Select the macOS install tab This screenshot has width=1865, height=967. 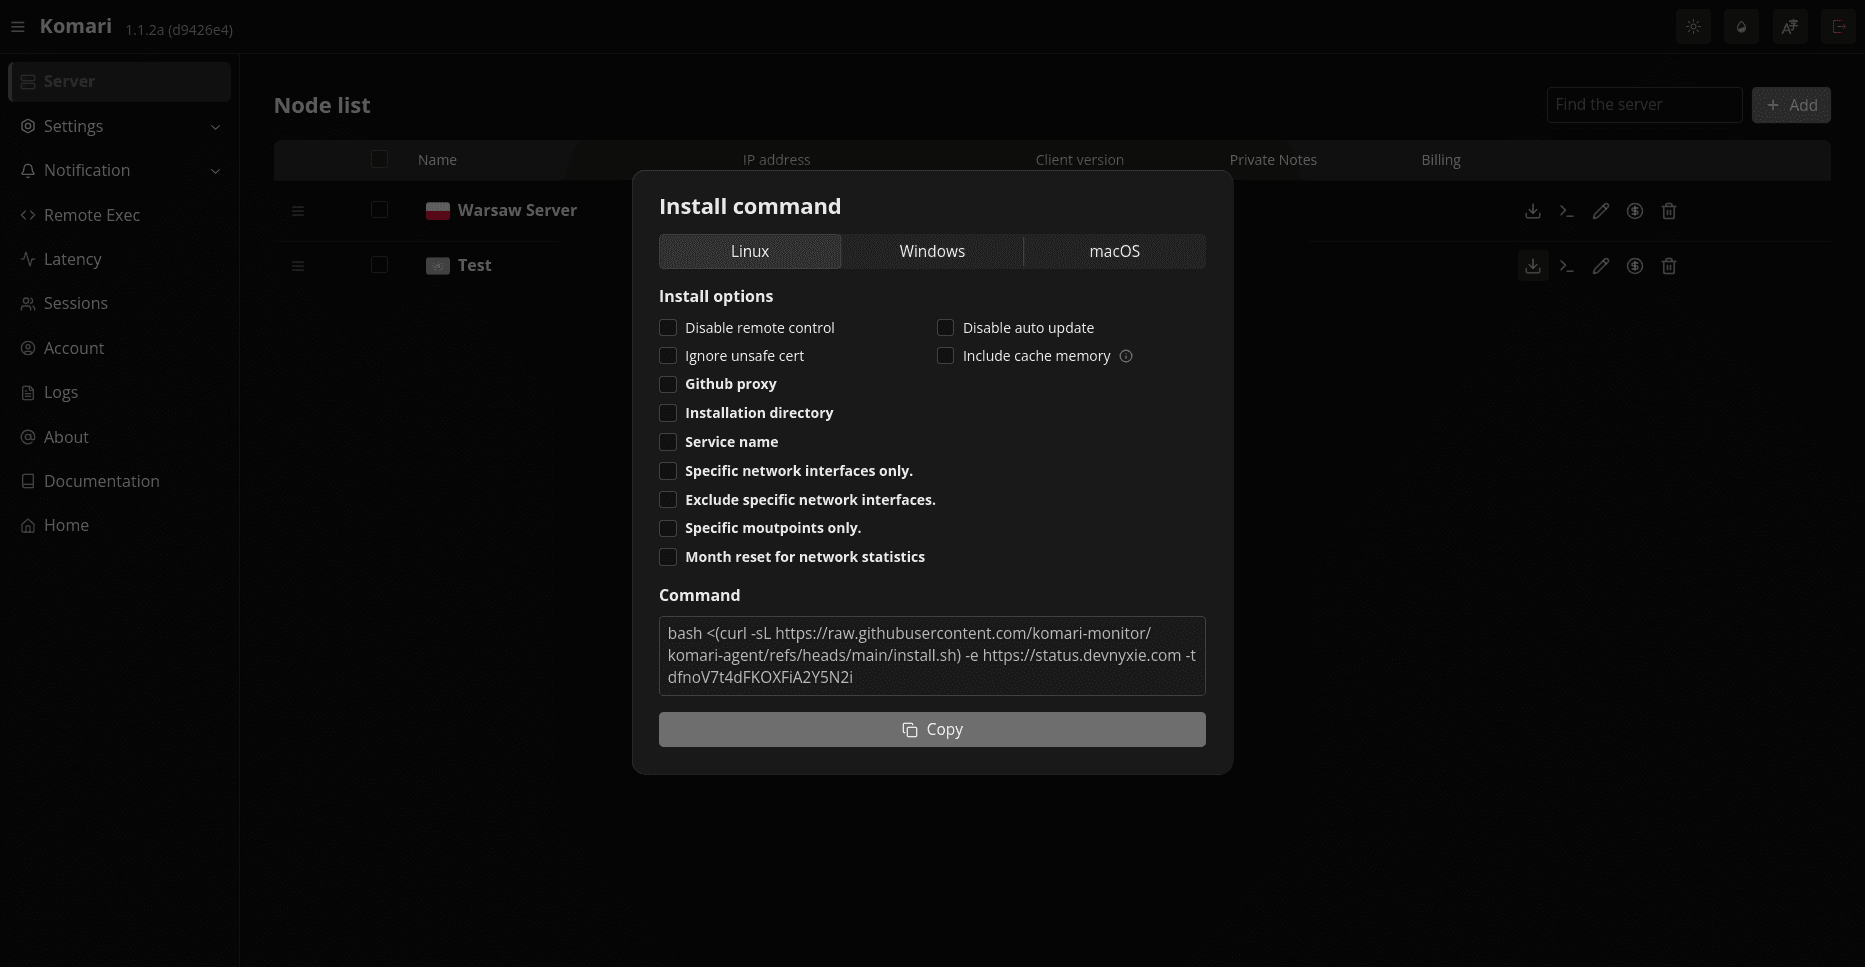(x=1114, y=252)
